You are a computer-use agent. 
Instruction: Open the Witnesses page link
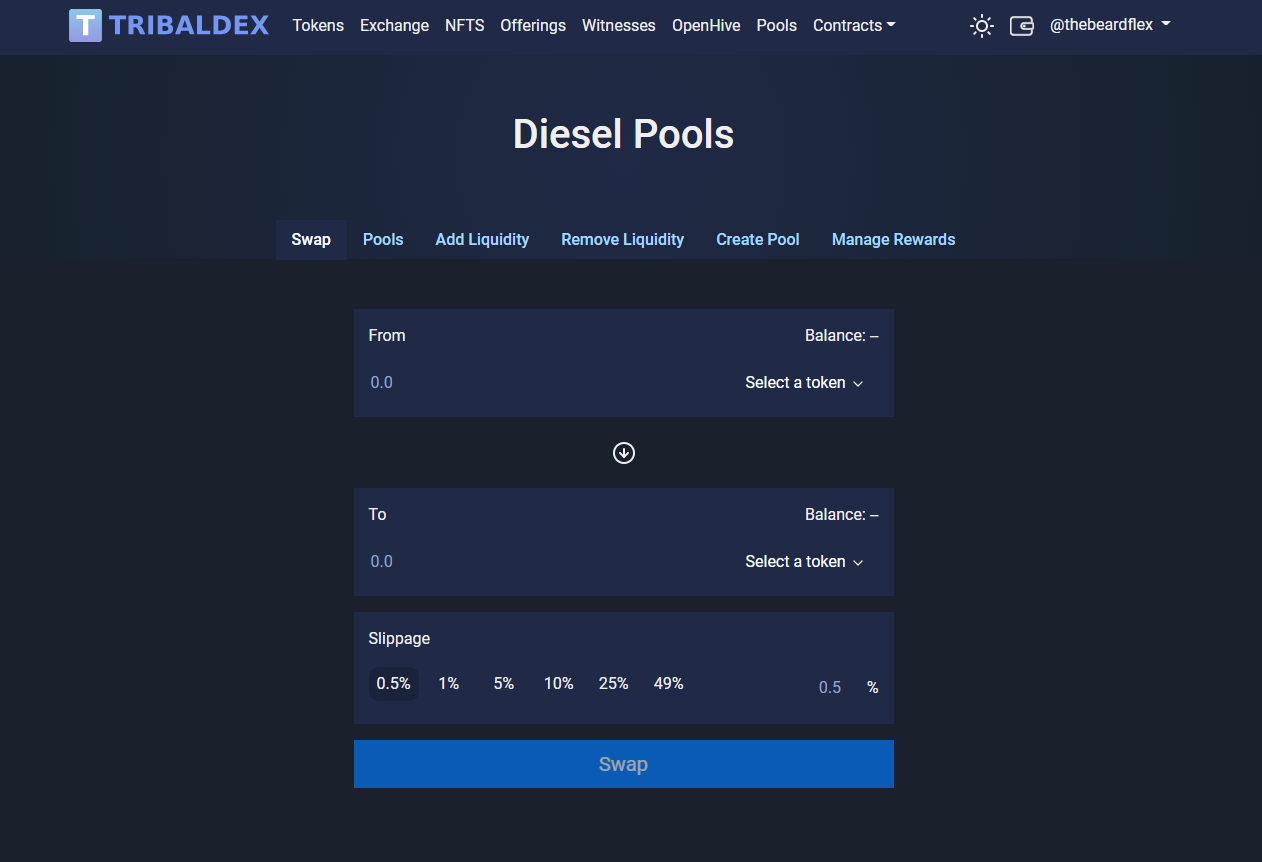[x=619, y=26]
